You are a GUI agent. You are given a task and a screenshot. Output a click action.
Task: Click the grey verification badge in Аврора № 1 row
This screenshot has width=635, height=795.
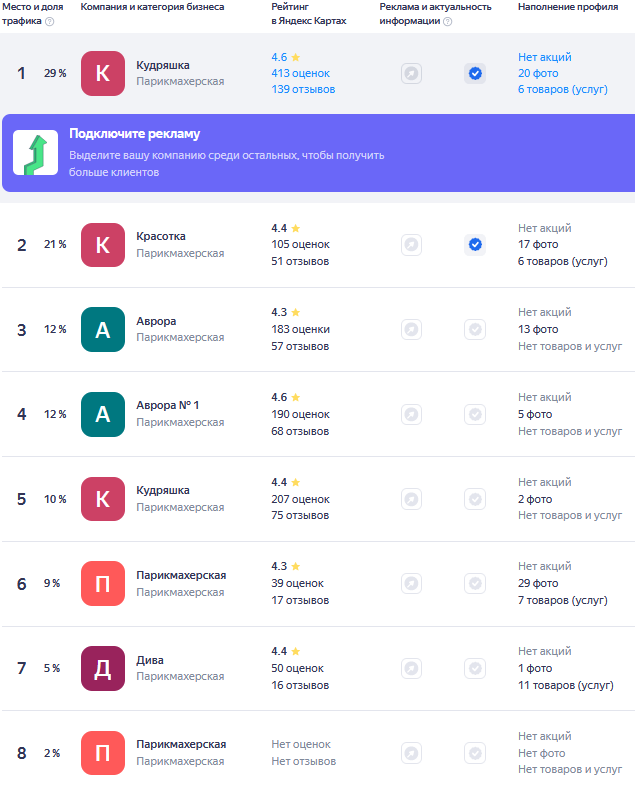point(475,414)
